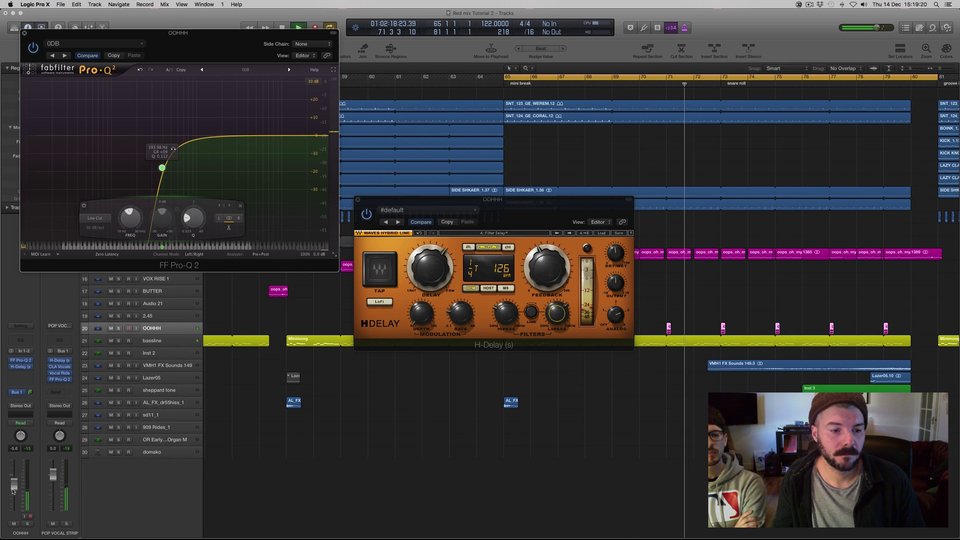
Task: Click the Join tool in the toolbar
Action: pos(363,50)
